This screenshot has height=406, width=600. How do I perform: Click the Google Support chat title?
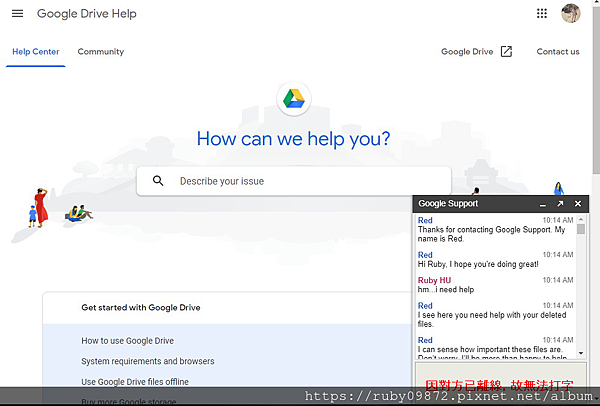[x=448, y=204]
